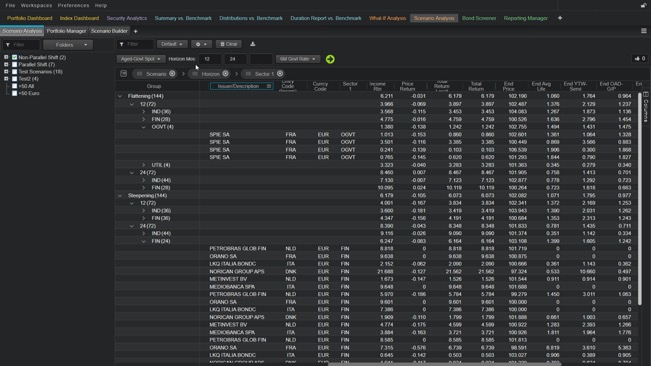Open Columns side panel tab
651x366 pixels.
point(646,107)
